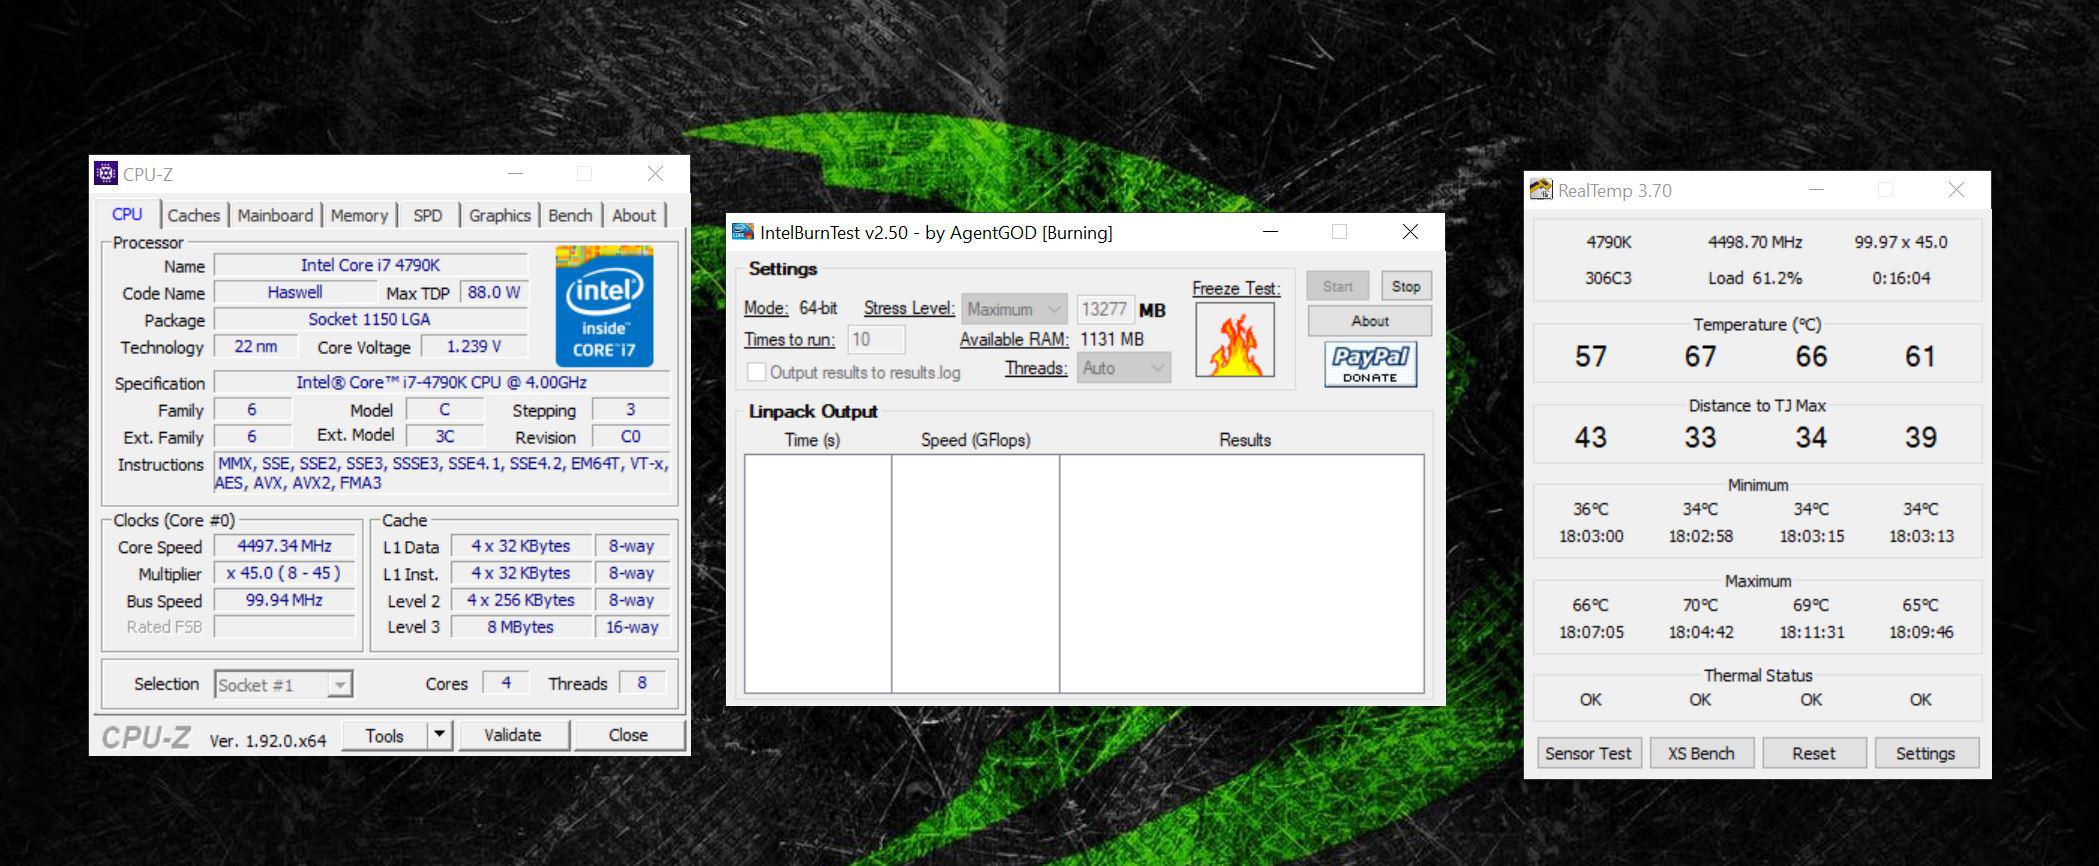This screenshot has height=866, width=2099.
Task: Click the 88.0 W Max TDP value
Action: tap(494, 292)
